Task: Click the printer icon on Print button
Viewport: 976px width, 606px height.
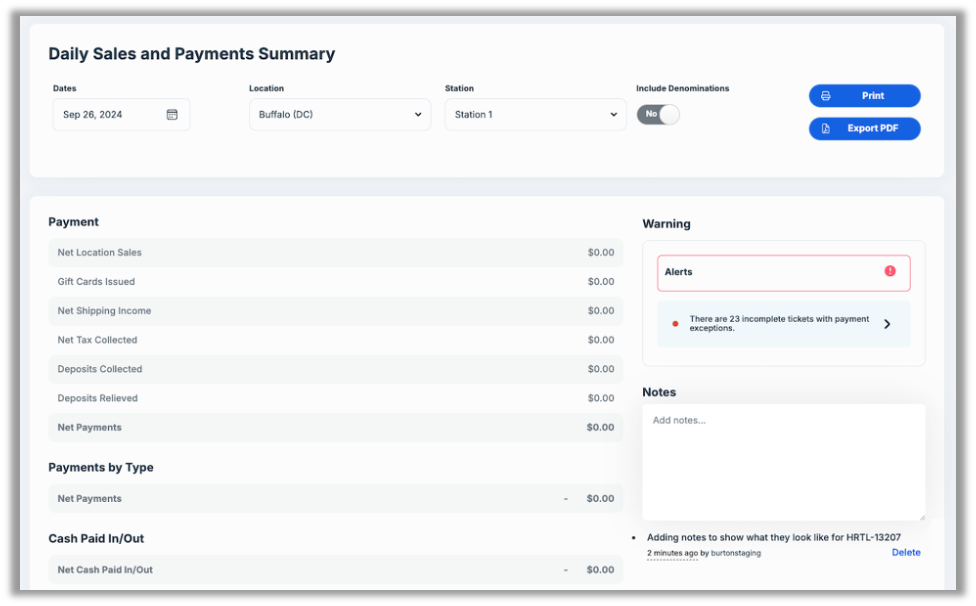Action: 826,96
